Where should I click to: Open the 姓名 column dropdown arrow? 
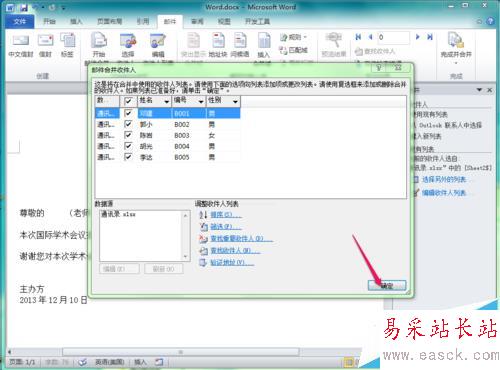(166, 101)
